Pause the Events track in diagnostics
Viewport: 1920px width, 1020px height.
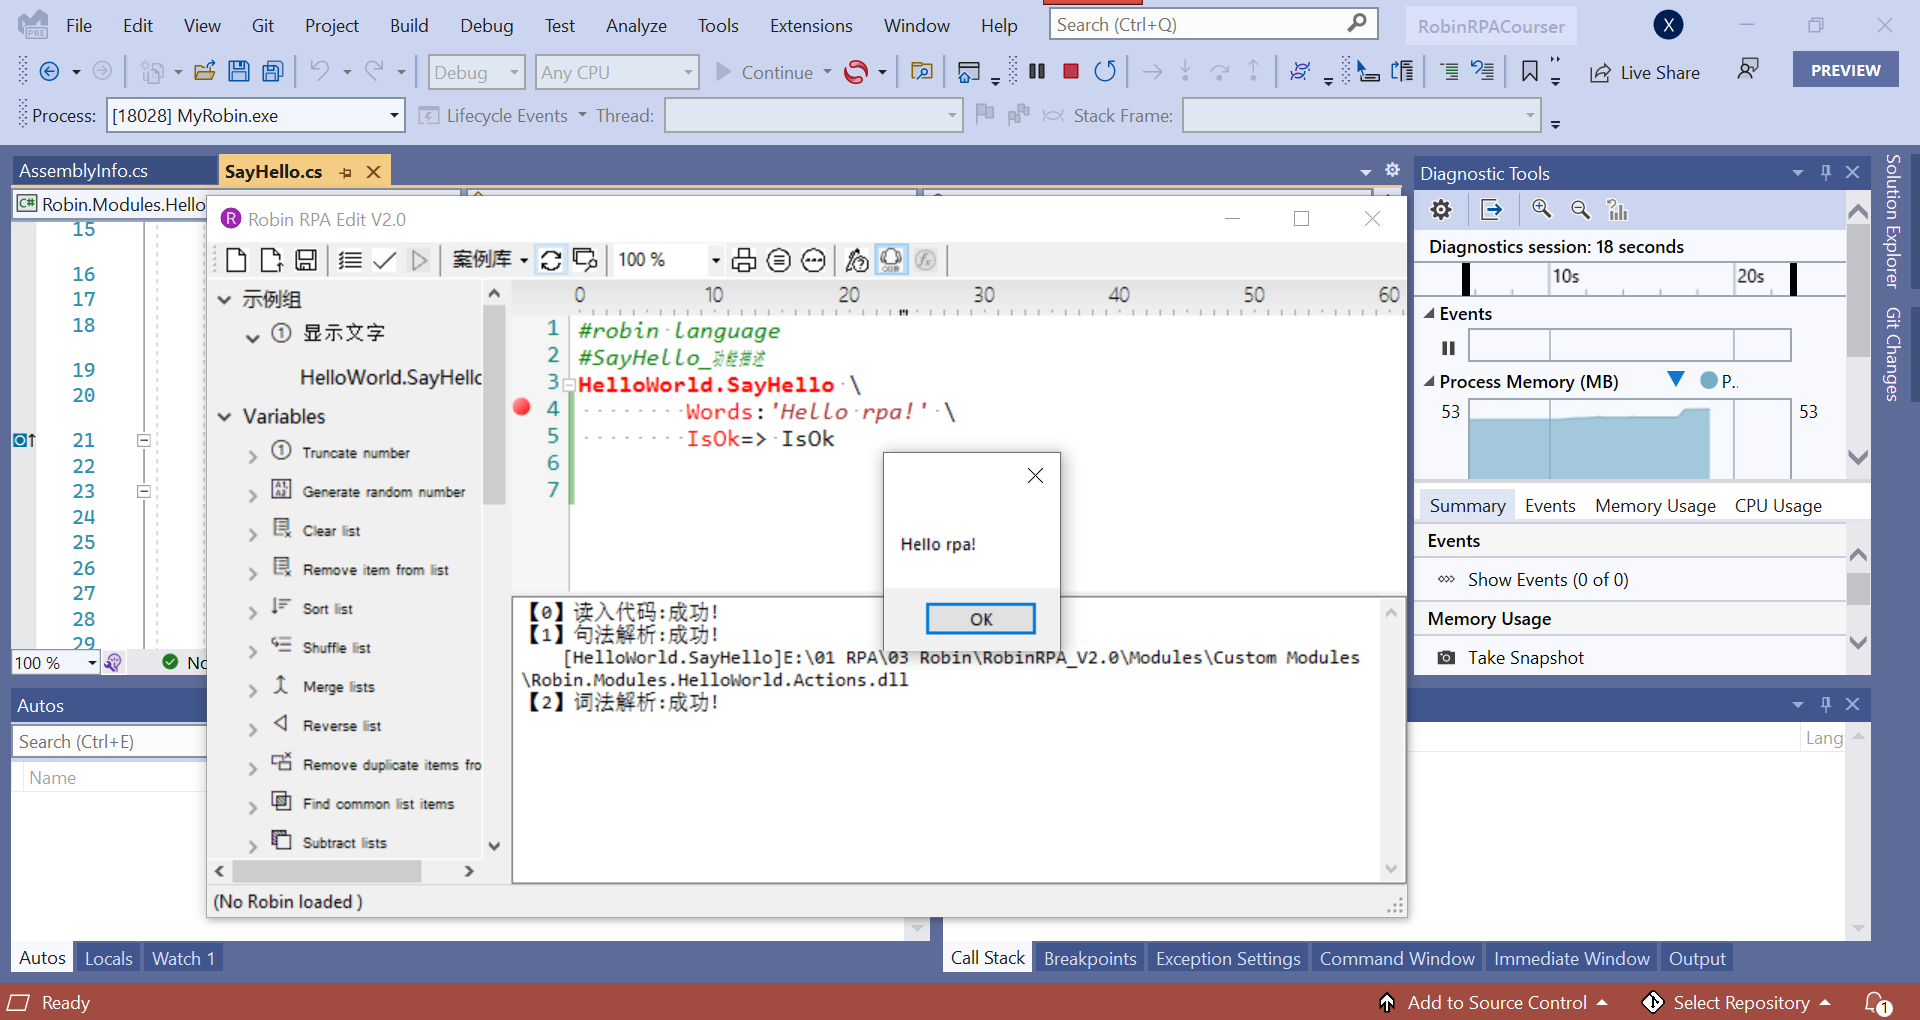1447,348
